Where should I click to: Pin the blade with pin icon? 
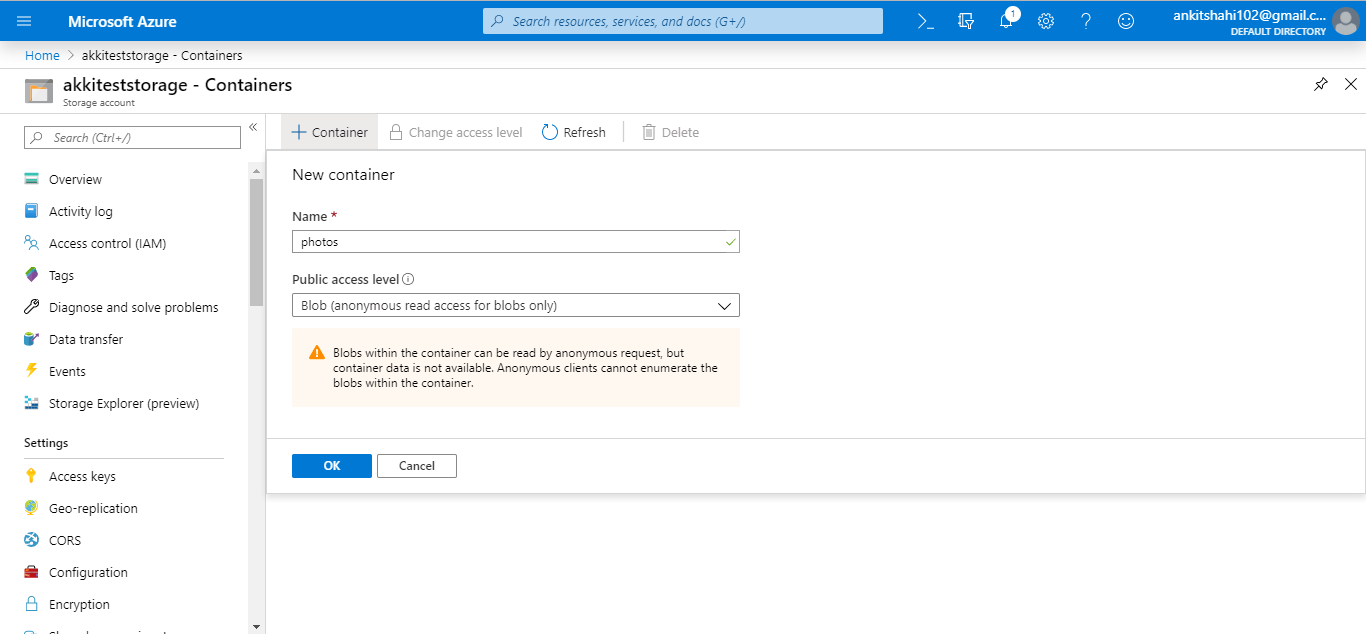1321,84
